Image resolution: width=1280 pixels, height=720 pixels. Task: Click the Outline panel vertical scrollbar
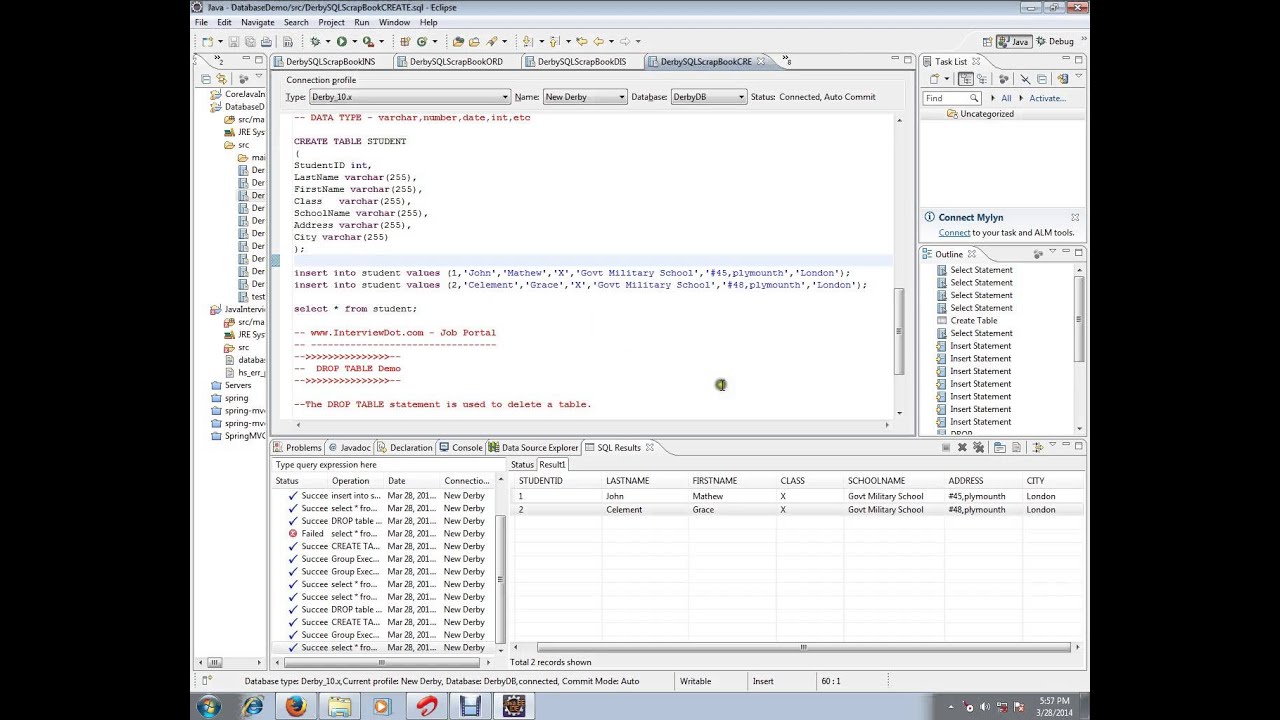click(1079, 319)
